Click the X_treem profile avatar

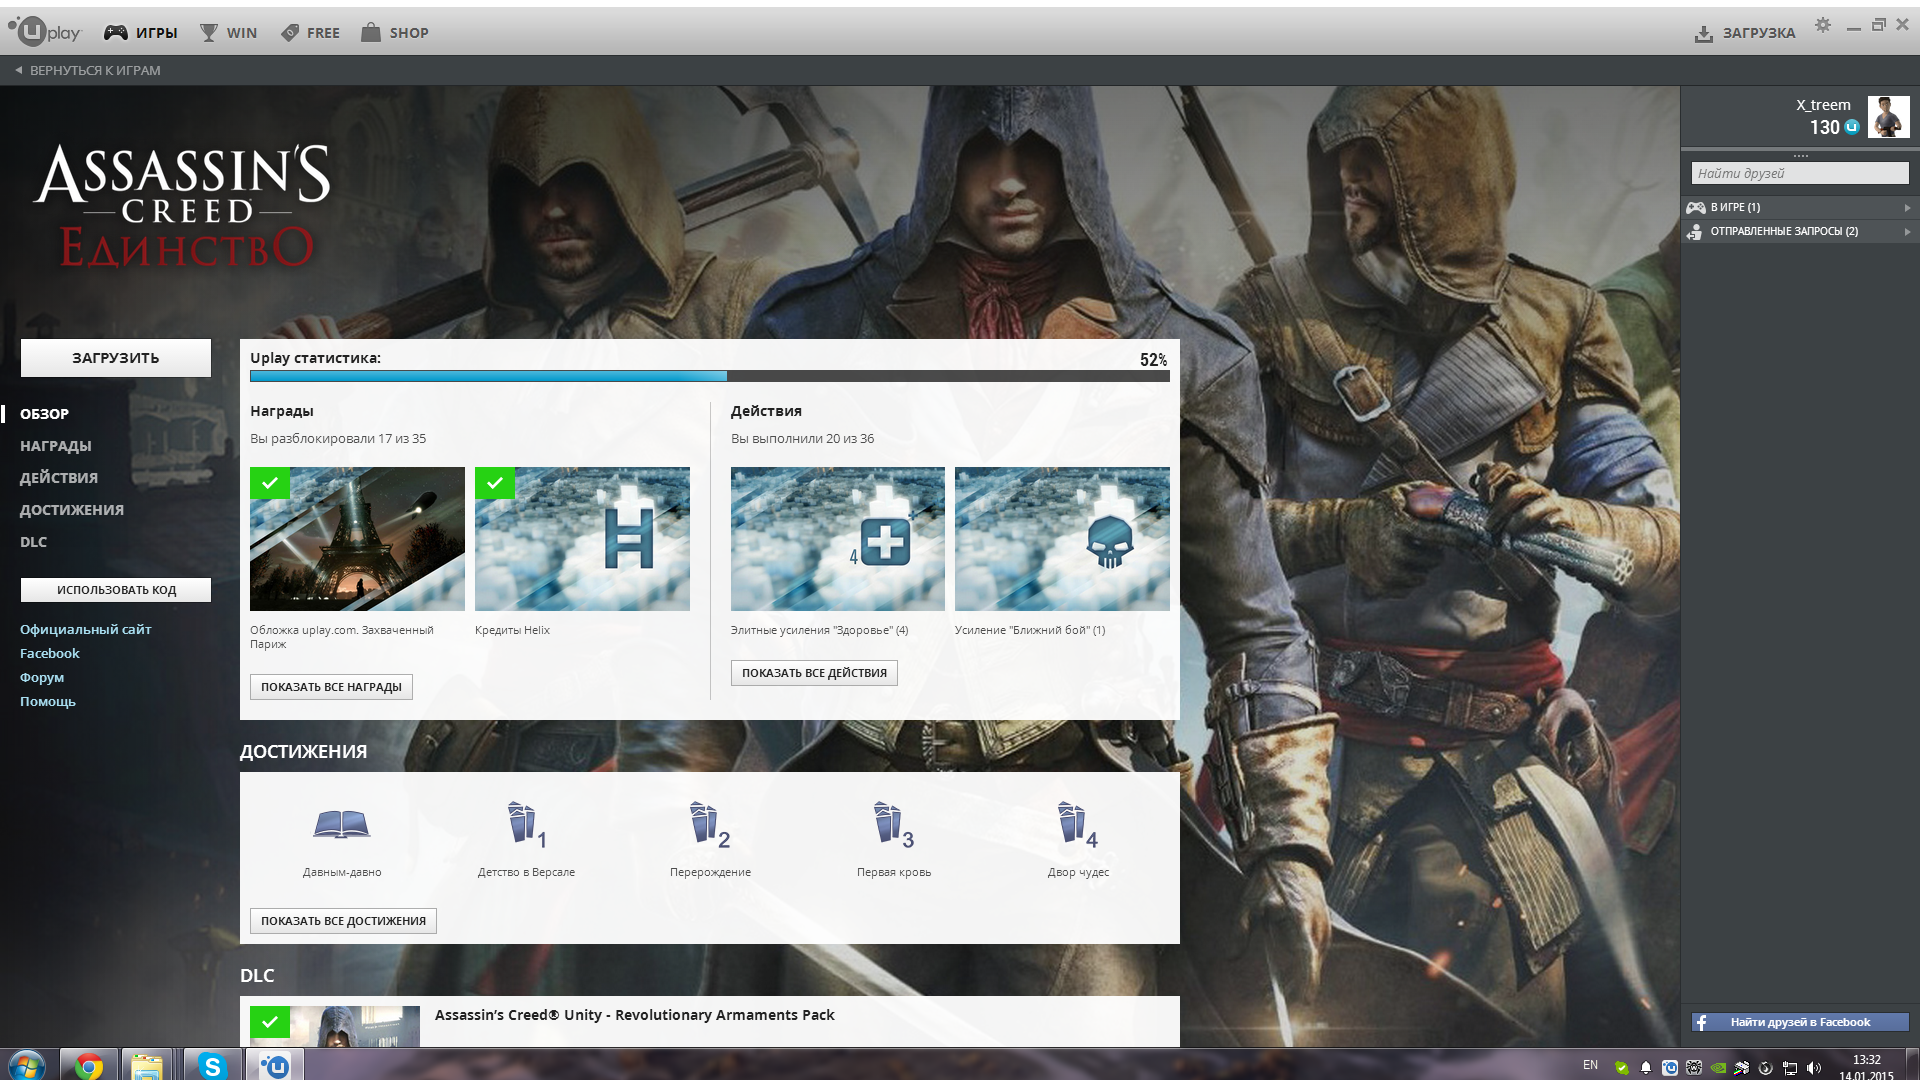(1888, 117)
